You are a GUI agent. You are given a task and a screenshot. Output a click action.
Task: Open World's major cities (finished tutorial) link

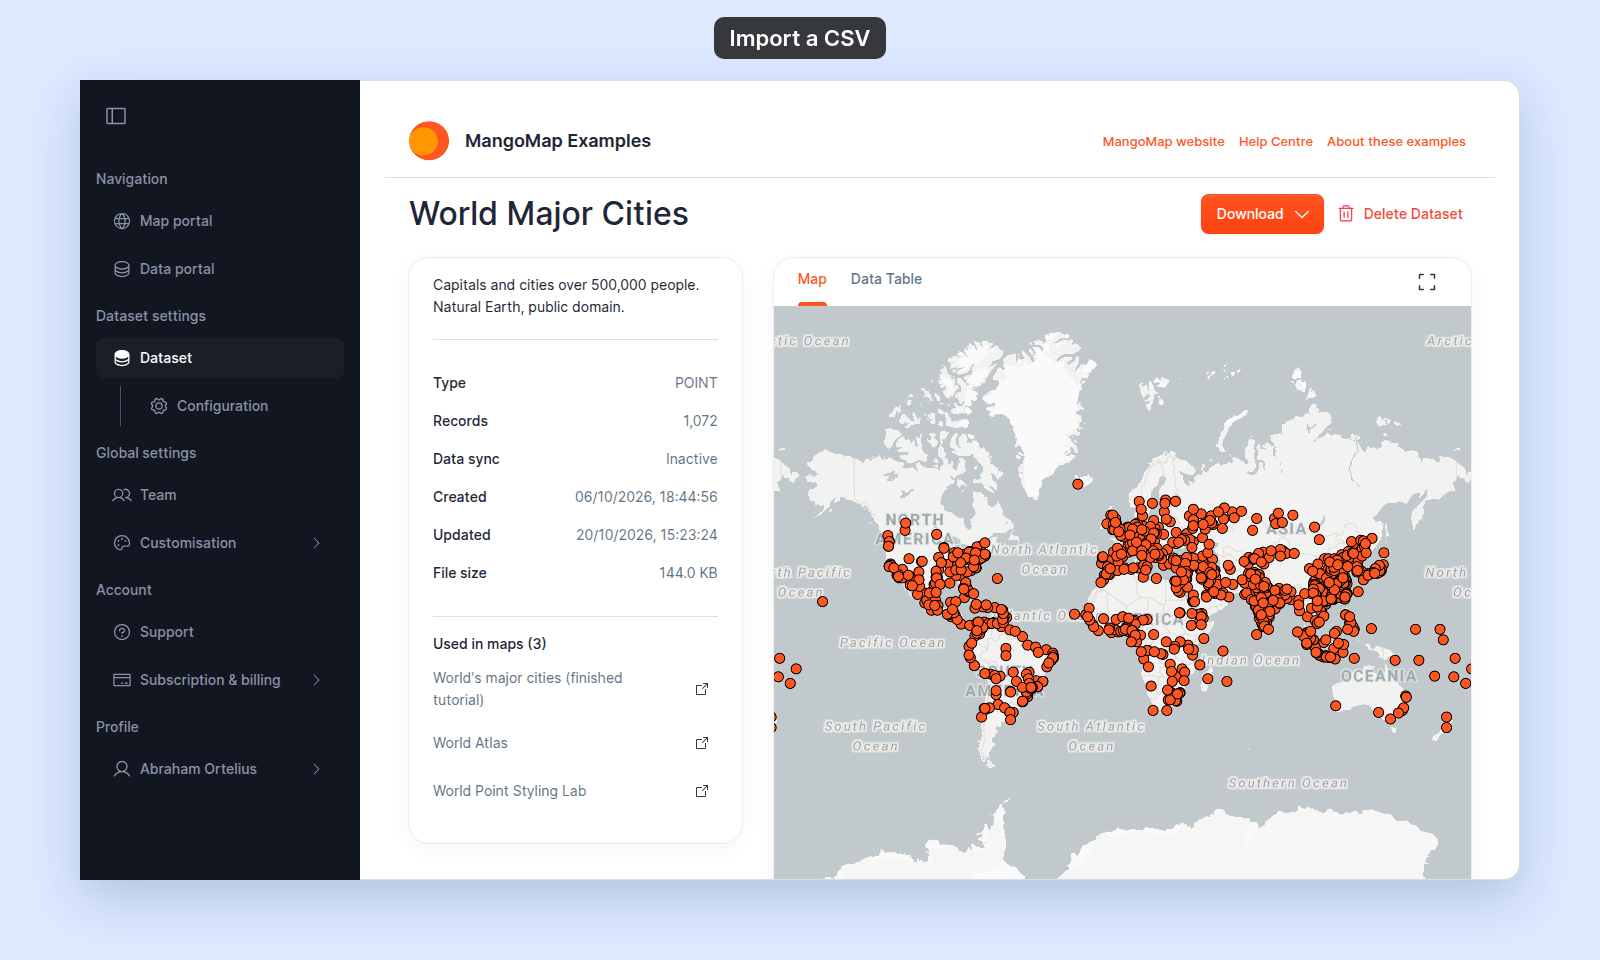tap(528, 689)
